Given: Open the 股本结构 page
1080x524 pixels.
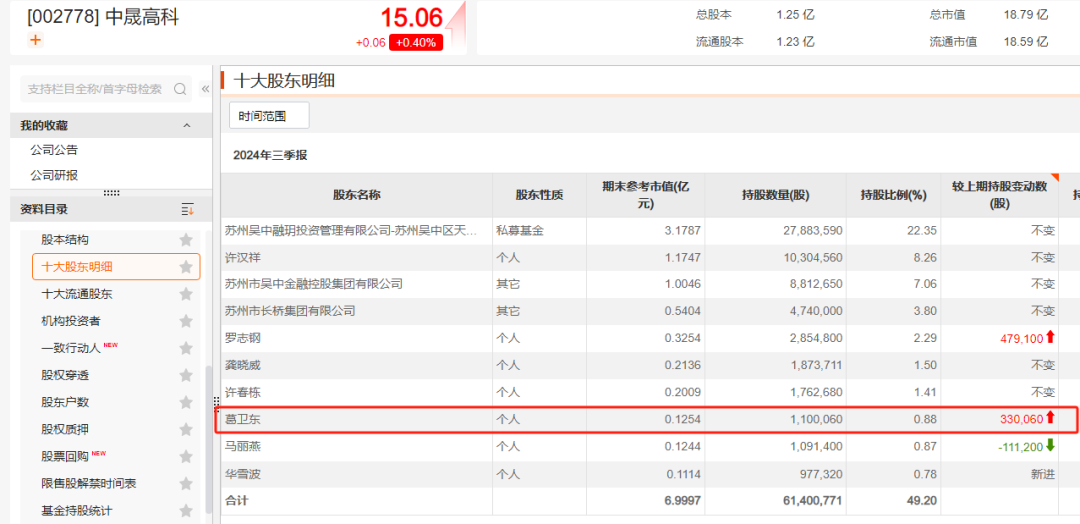Looking at the screenshot, I should (x=65, y=240).
